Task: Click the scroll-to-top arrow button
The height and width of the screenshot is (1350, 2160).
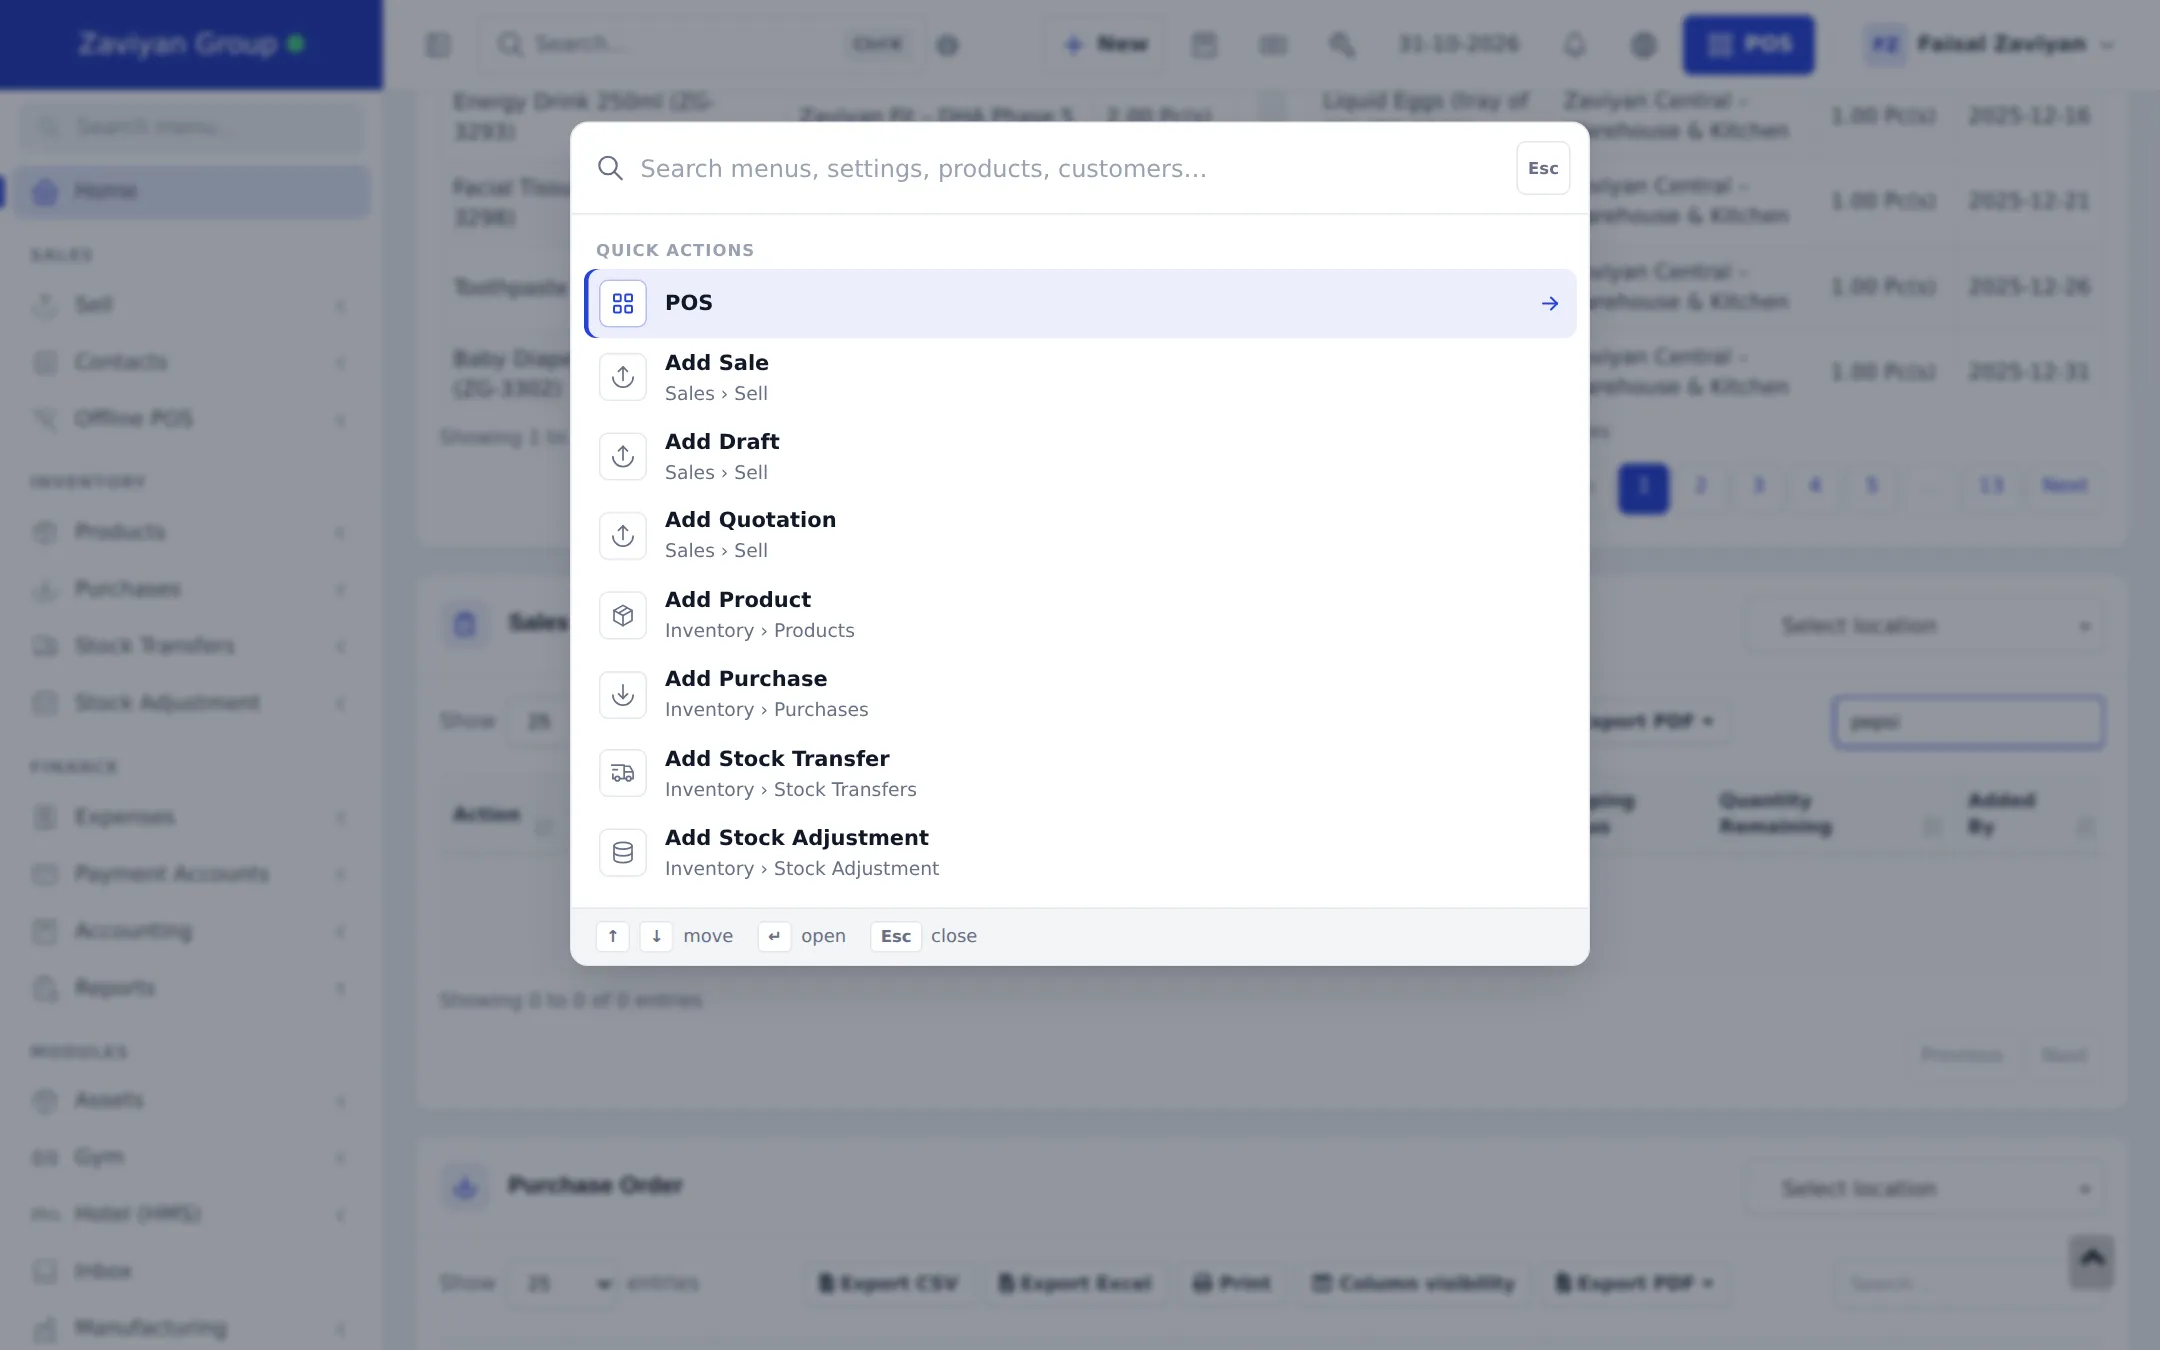Action: point(2091,1261)
